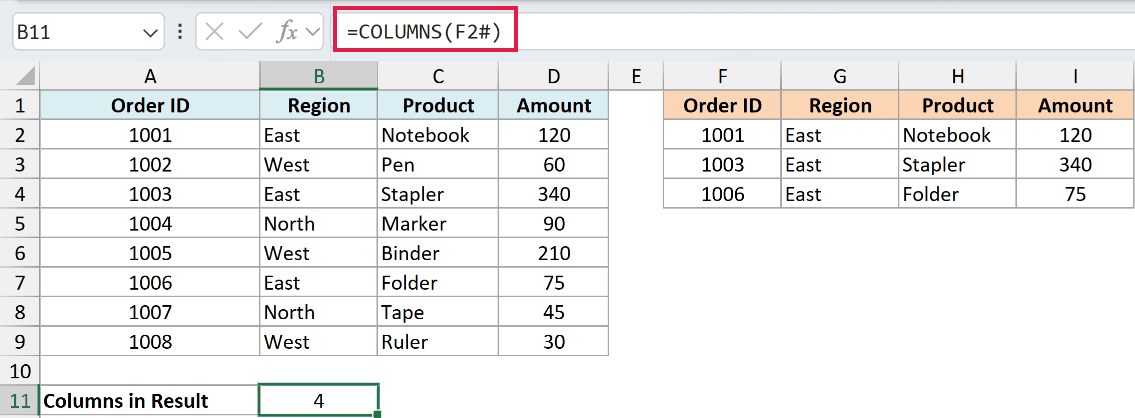This screenshot has width=1135, height=418.
Task: Select cell A6 containing 1005
Action: (150, 254)
